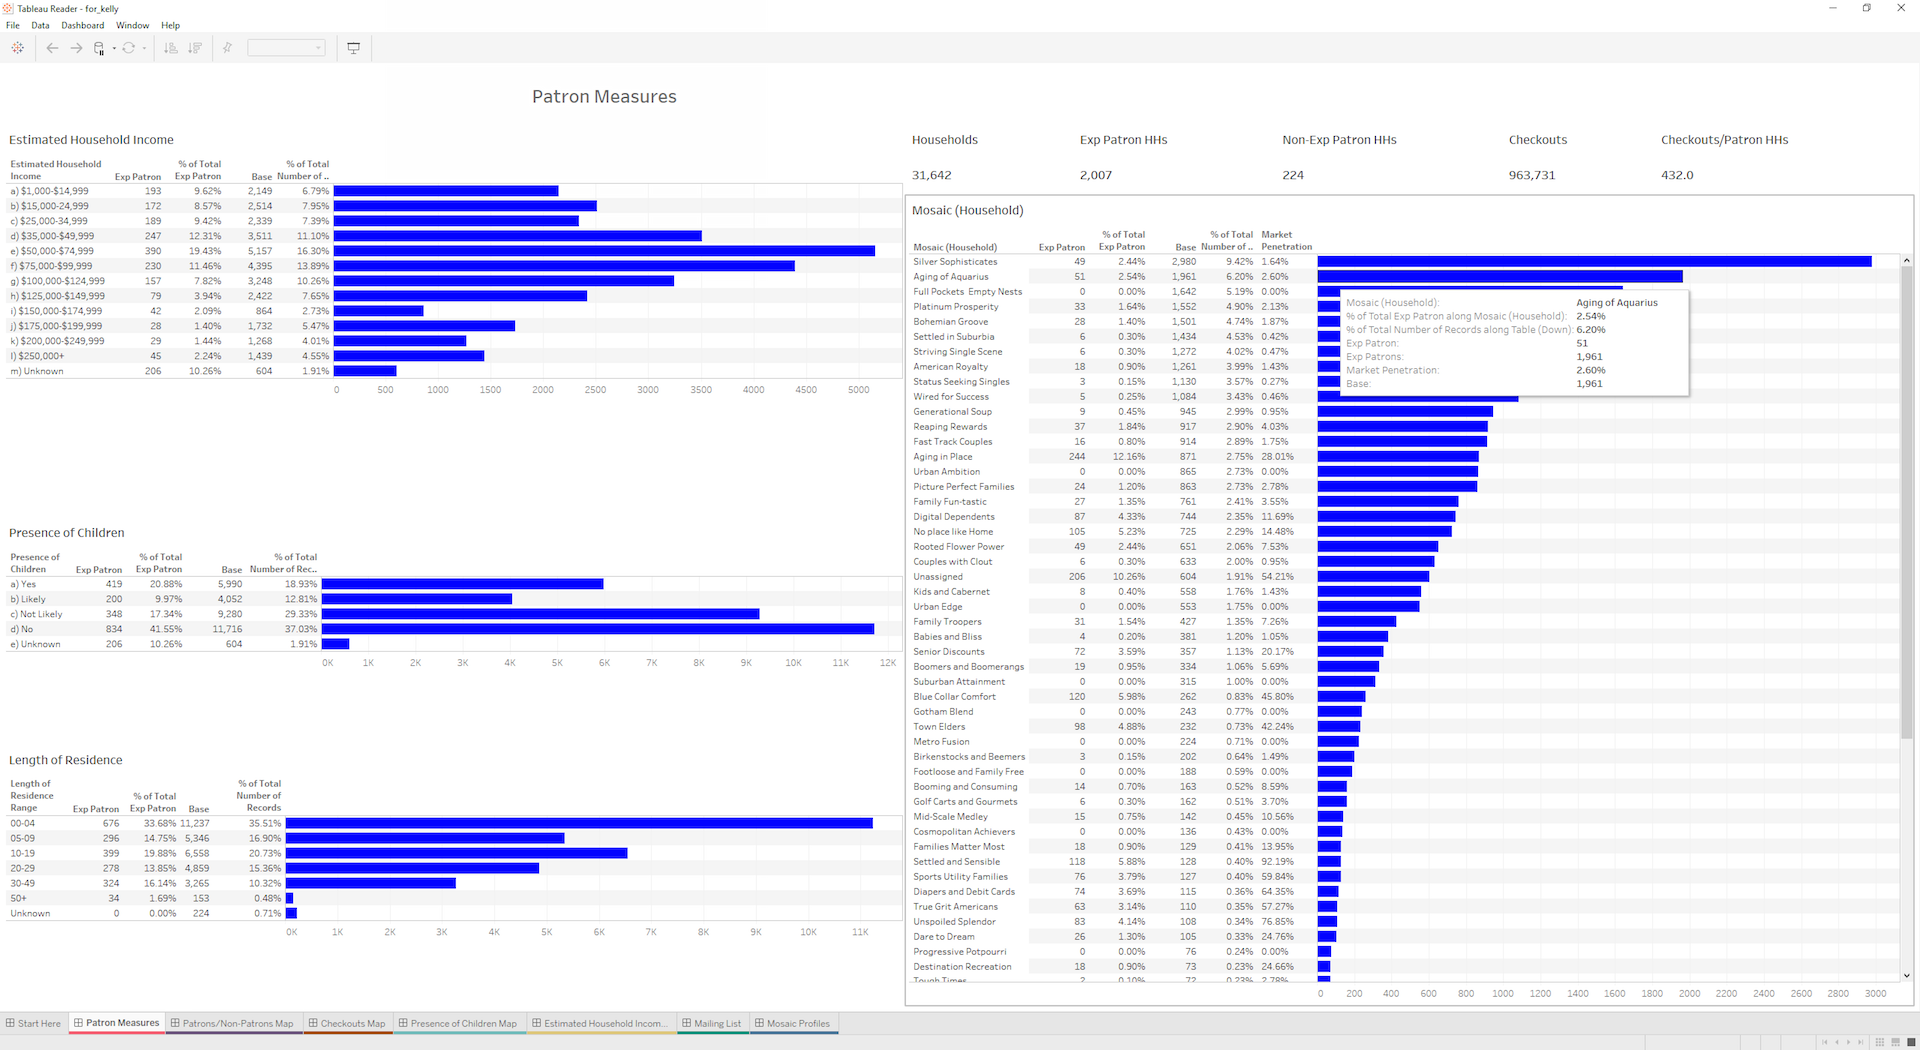Restore the Tableau Reader window
Viewport: 1920px width, 1050px height.
pos(1866,8)
